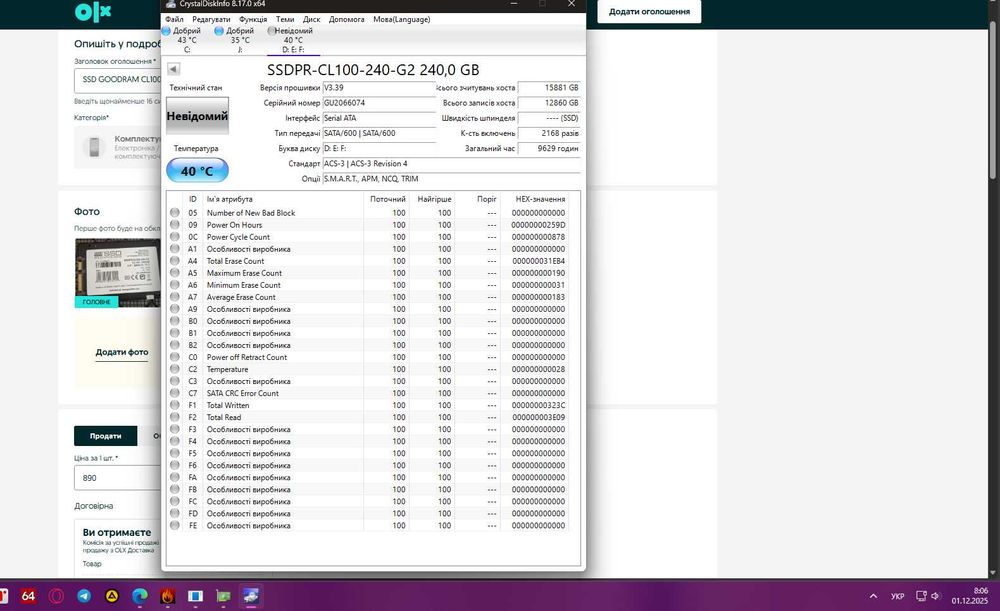Open the Допомога menu
The width and height of the screenshot is (1000, 611).
[x=346, y=19]
